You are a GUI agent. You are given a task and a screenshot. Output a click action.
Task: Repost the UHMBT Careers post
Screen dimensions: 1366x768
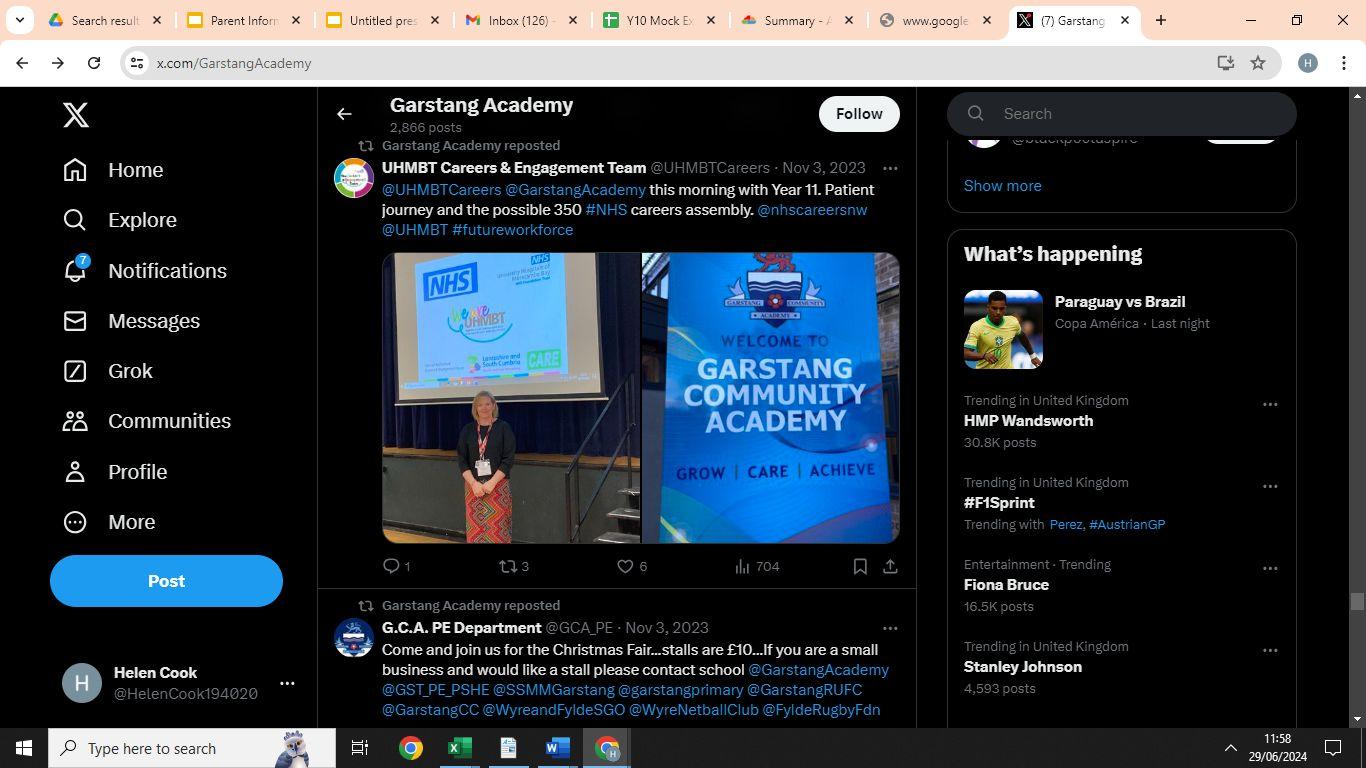[x=514, y=566]
